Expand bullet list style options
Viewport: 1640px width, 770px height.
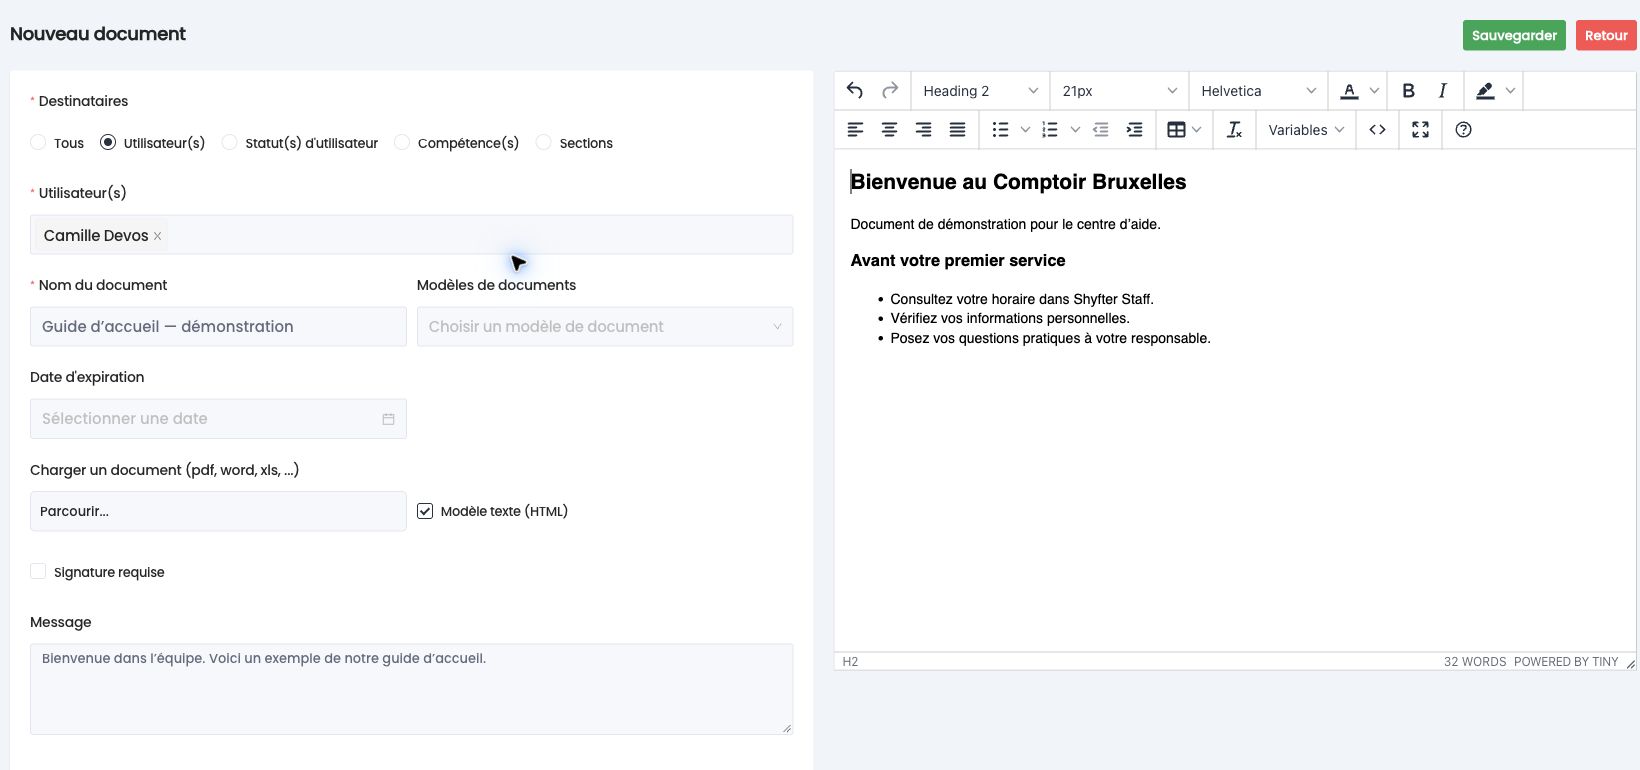1025,130
